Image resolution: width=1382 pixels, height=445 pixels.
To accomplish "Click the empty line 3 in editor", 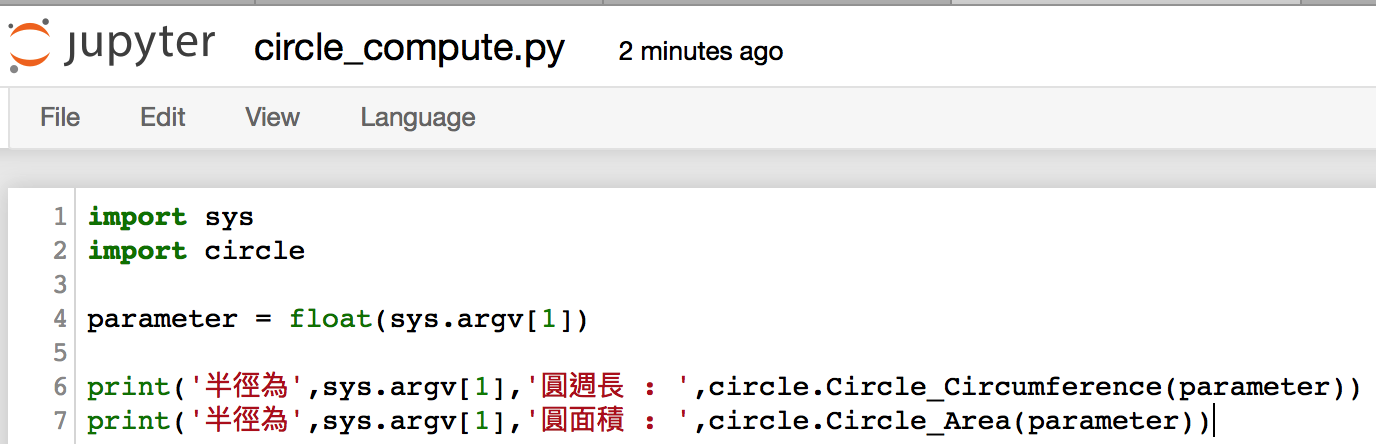I will (700, 285).
